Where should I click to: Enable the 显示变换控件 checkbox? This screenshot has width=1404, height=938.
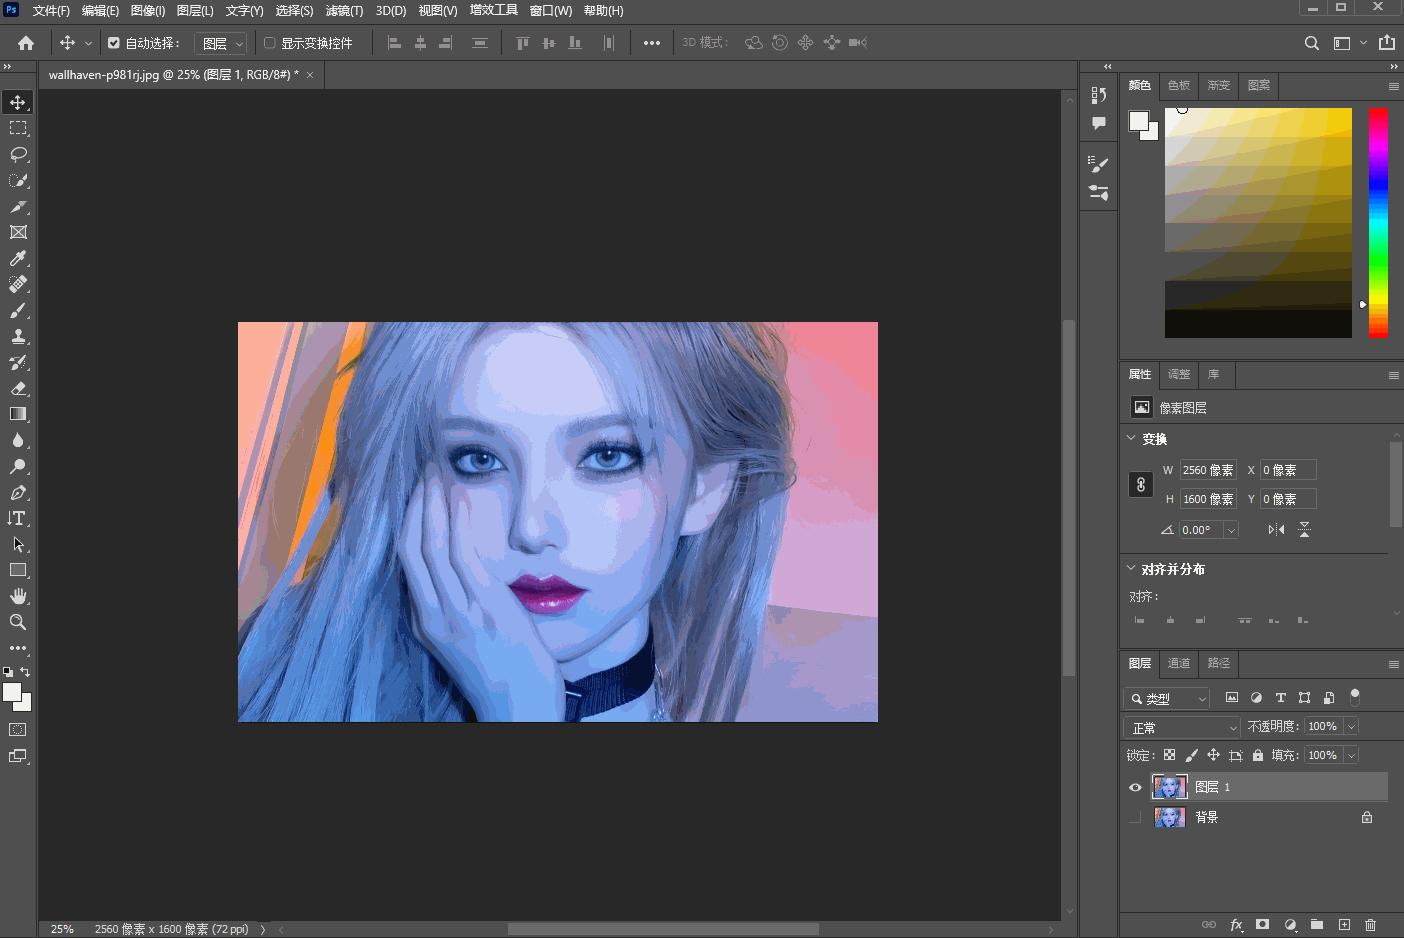coord(269,43)
